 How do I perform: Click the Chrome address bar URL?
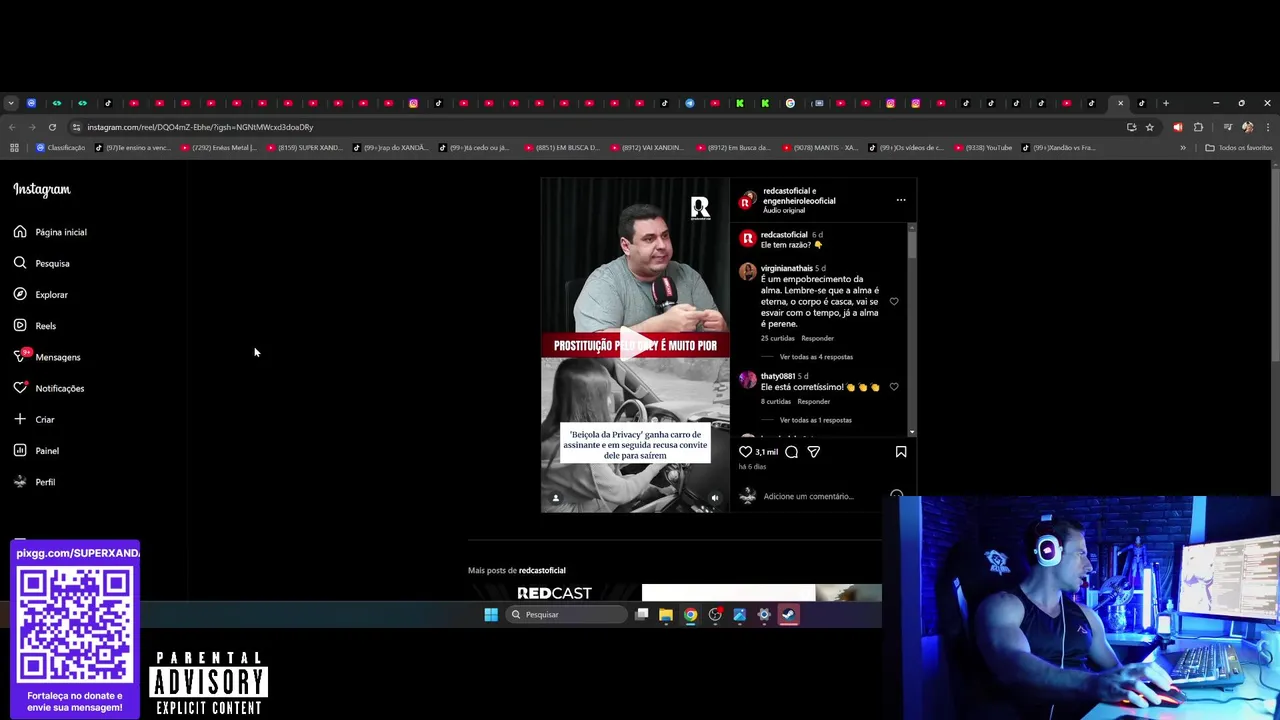200,127
